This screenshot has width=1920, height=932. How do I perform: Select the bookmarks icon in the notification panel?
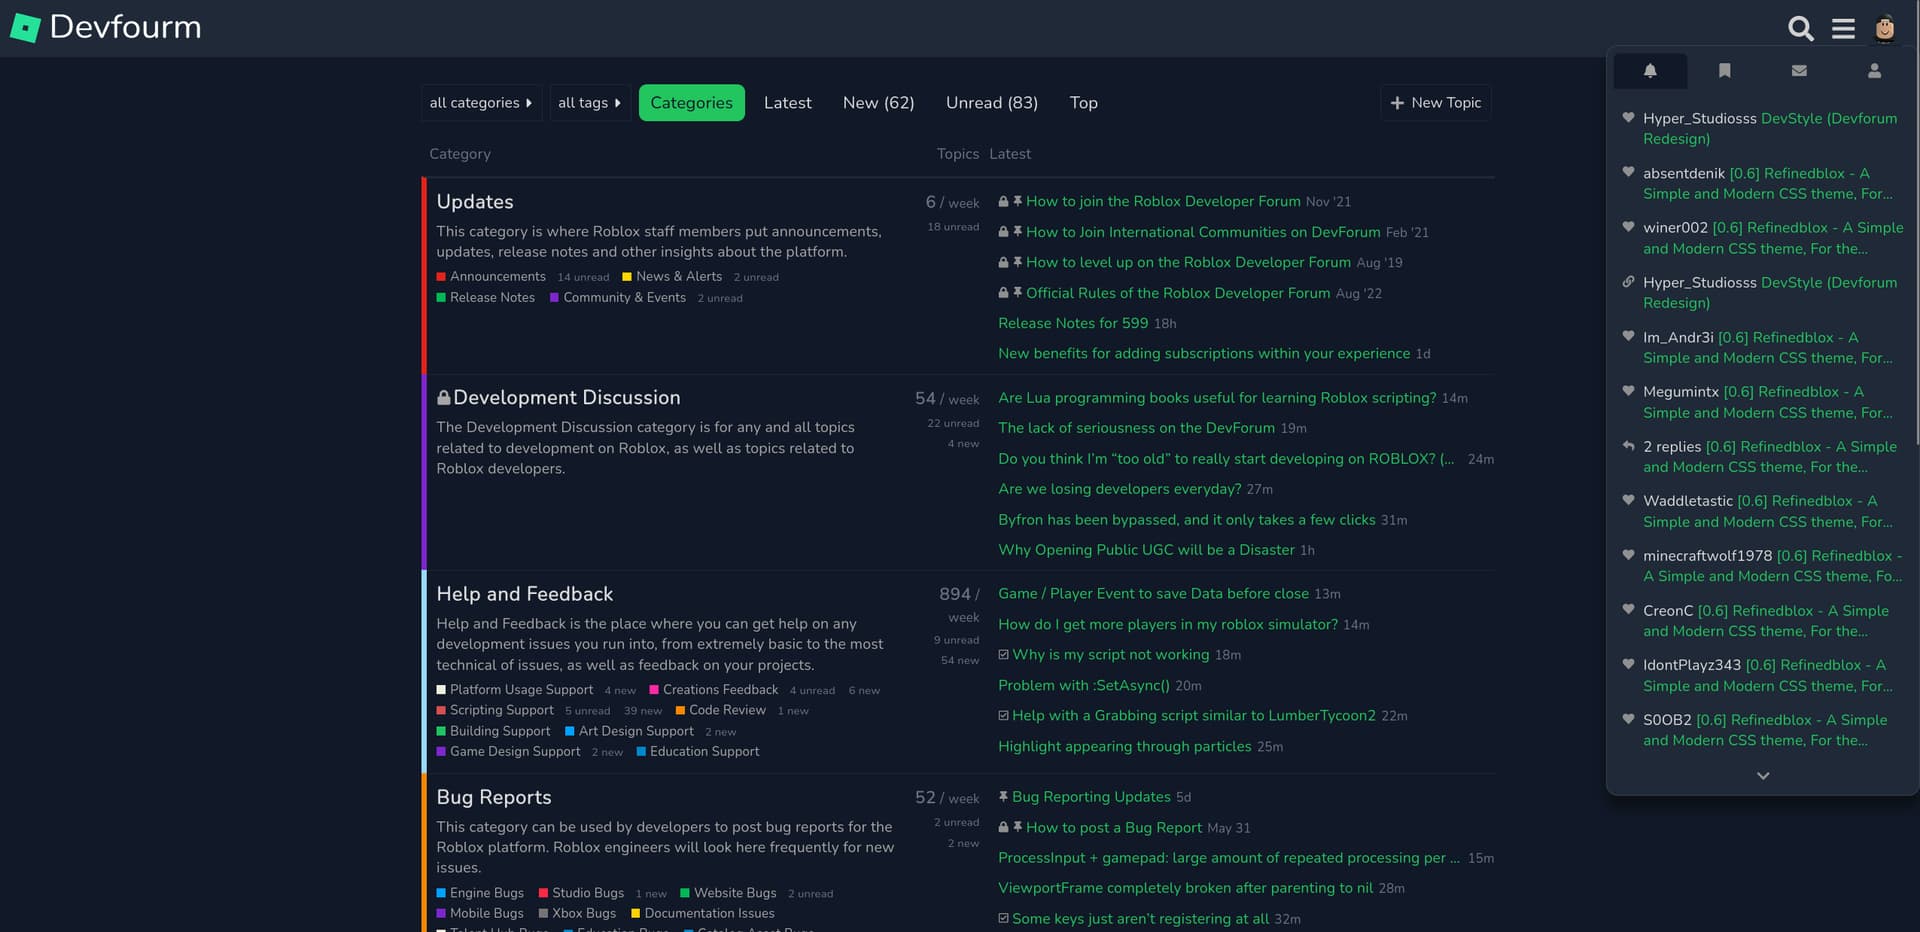coord(1724,70)
